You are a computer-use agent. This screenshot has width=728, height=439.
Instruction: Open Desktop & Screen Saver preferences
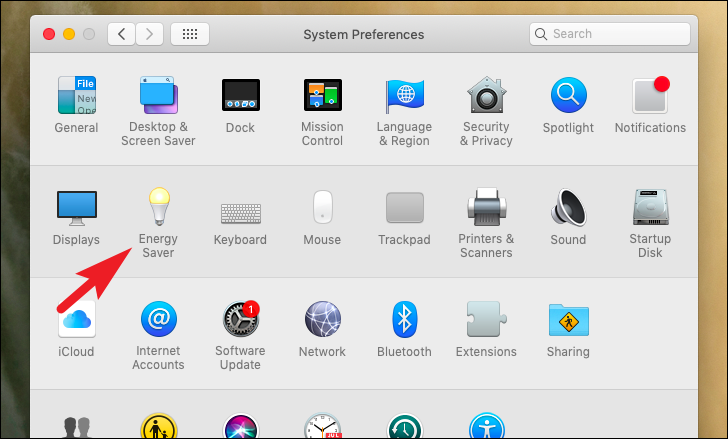pyautogui.click(x=158, y=95)
